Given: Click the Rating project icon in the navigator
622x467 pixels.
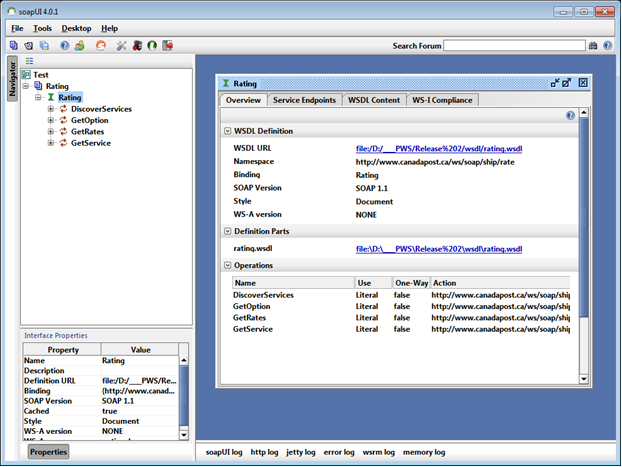Looking at the screenshot, I should (38, 86).
